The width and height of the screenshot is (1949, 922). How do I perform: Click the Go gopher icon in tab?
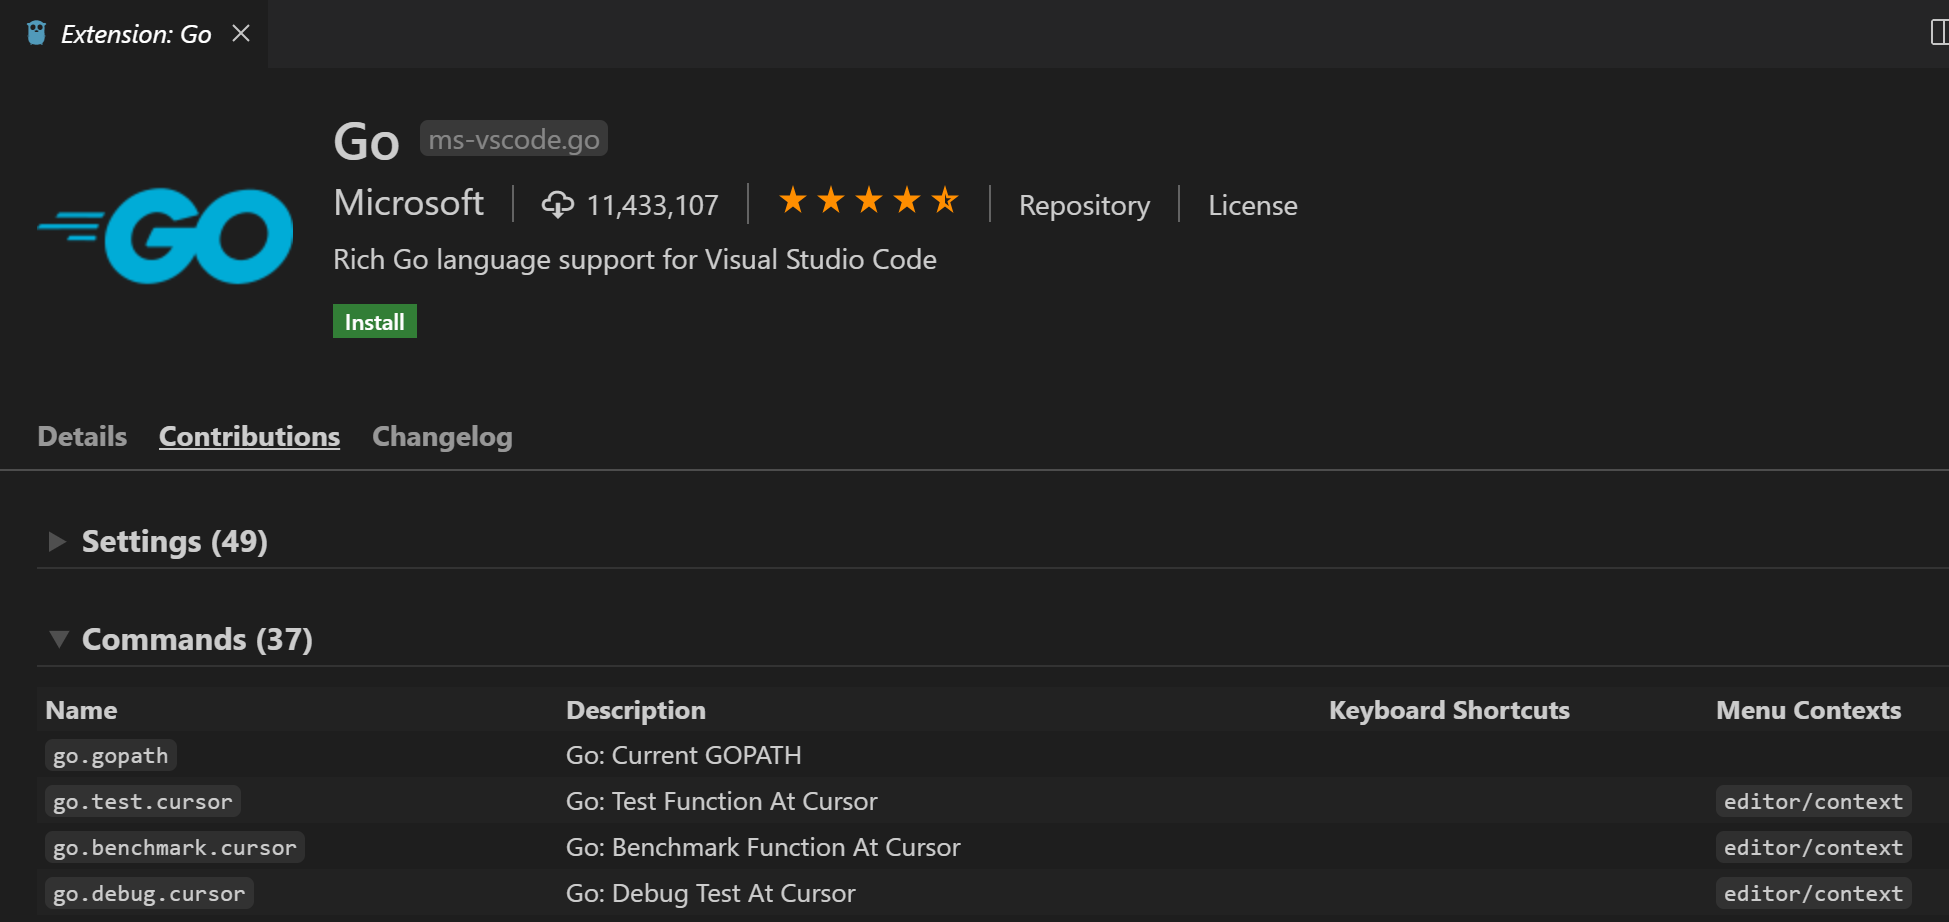(37, 33)
